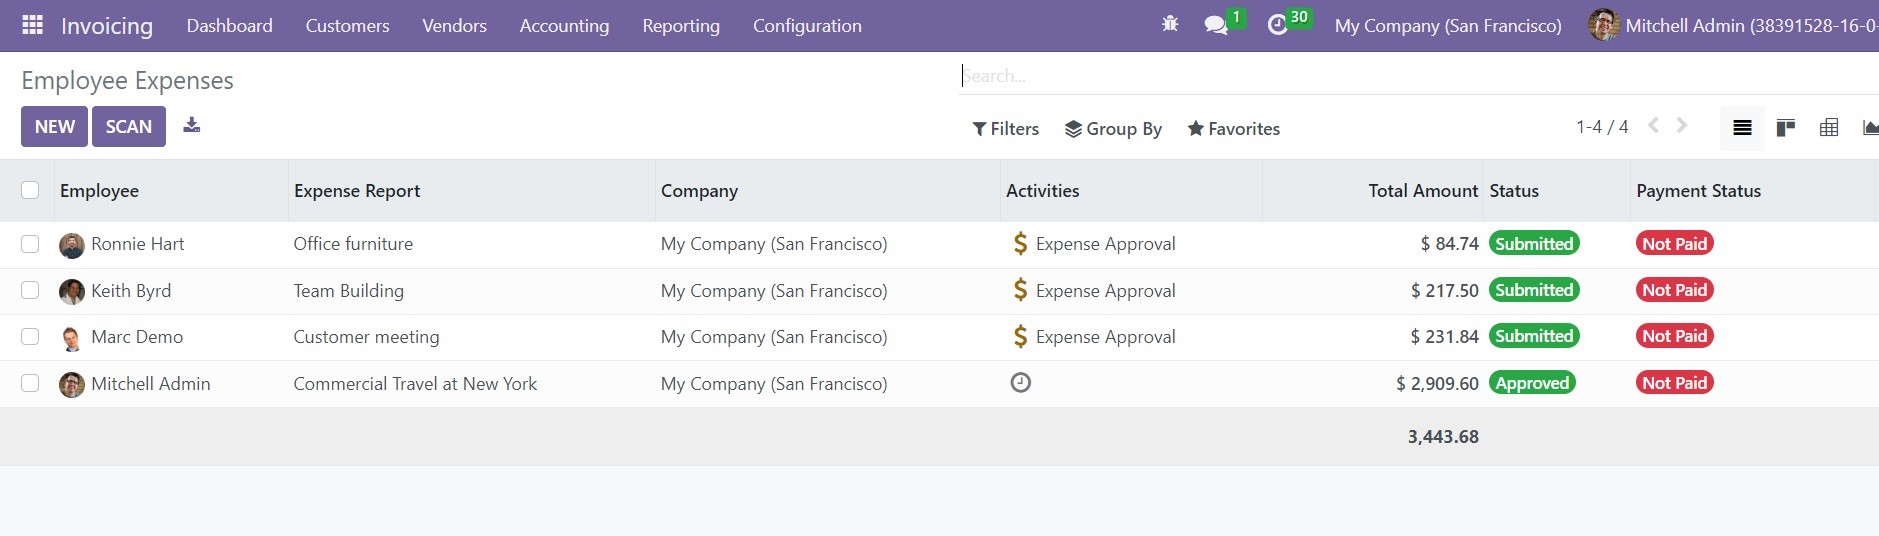Open the Reporting menu

(x=681, y=26)
